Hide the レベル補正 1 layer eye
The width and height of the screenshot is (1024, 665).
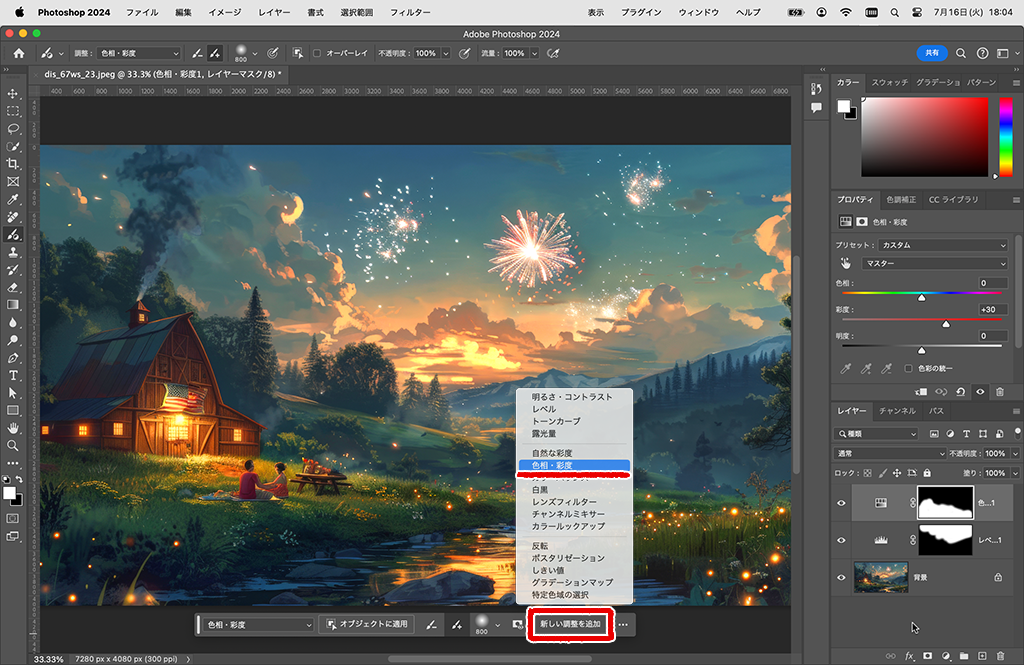point(841,540)
